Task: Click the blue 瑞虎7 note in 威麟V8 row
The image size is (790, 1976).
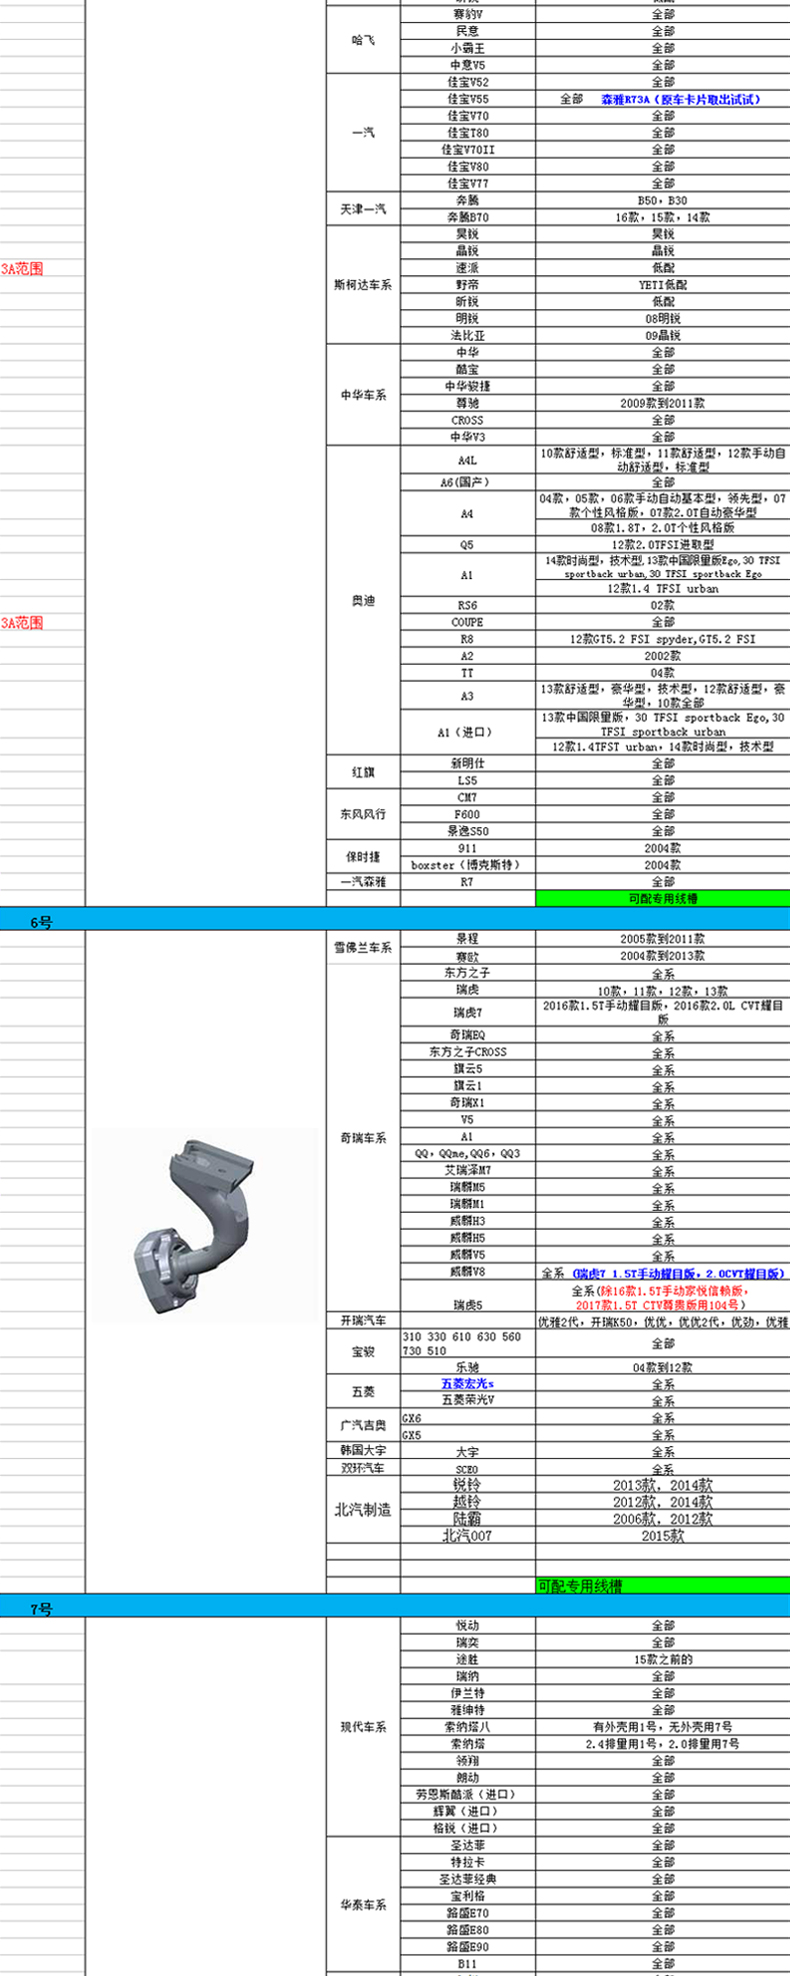Action: click(677, 1273)
